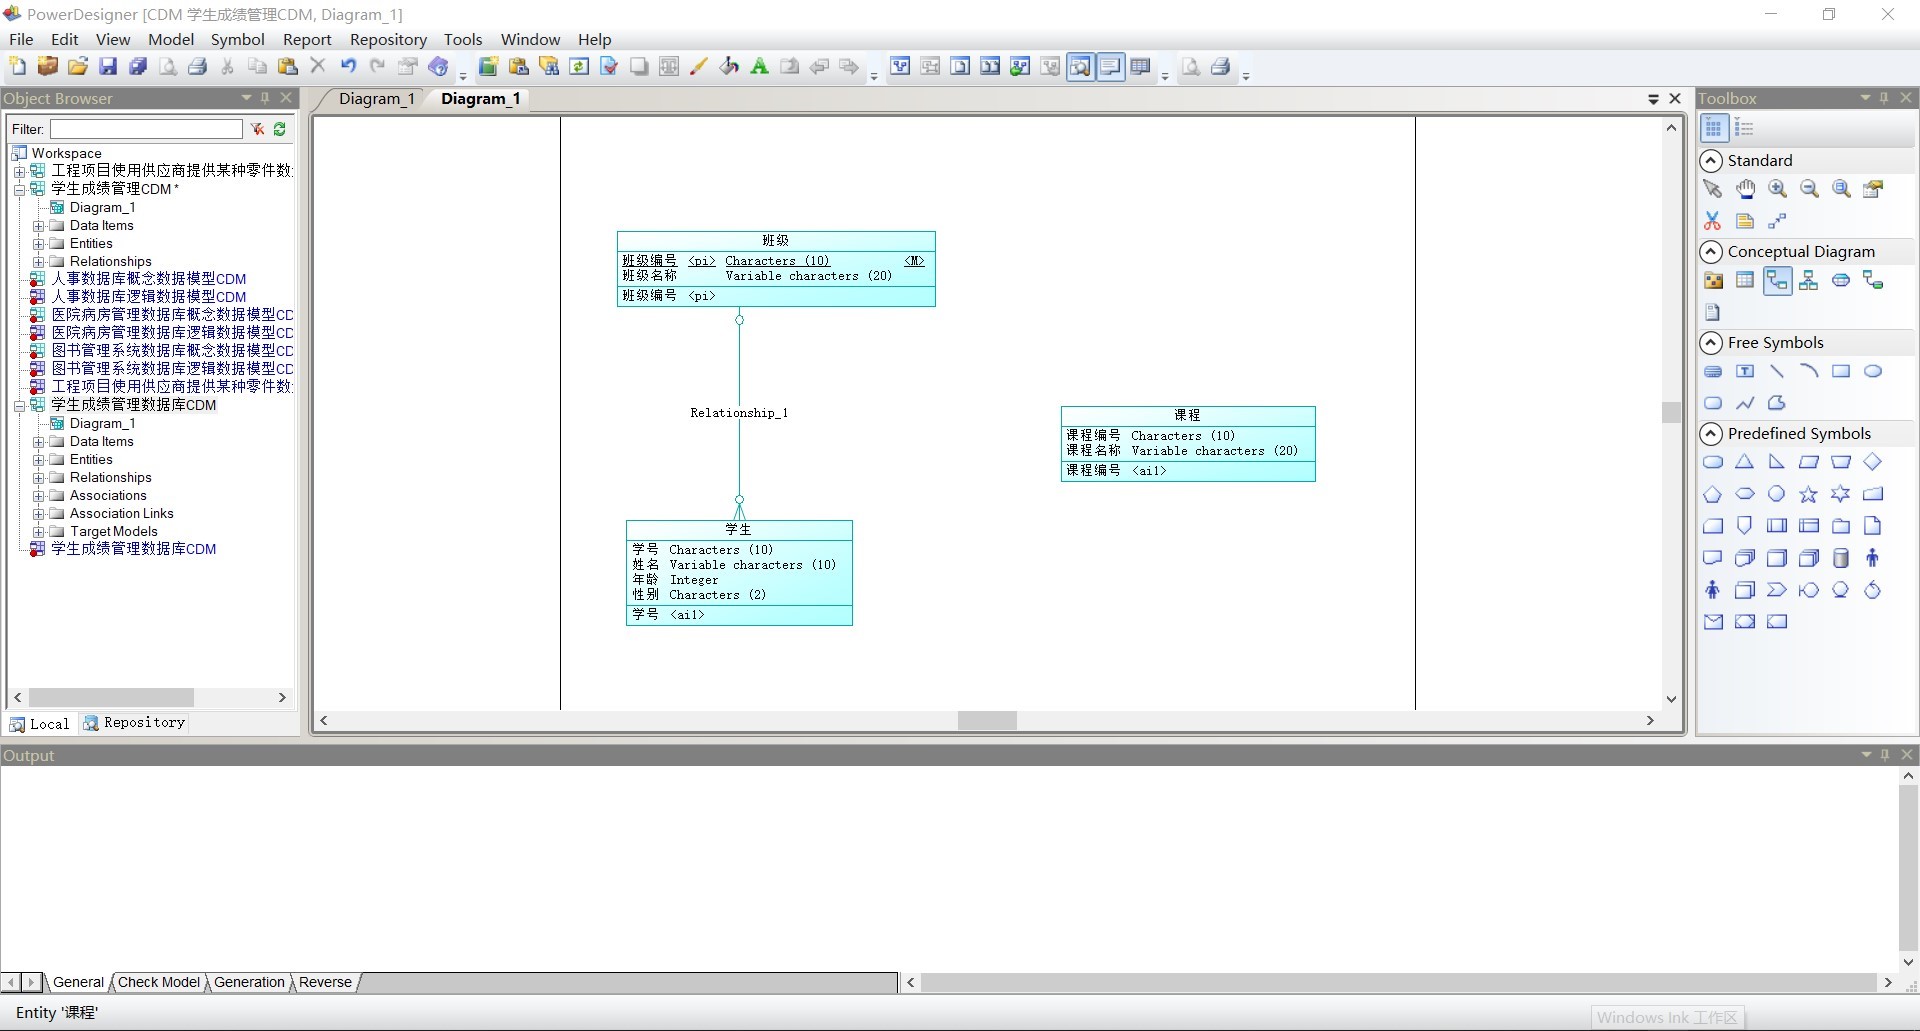Toggle the Toolbox auto-hide pin
1920x1031 pixels.
1885,98
